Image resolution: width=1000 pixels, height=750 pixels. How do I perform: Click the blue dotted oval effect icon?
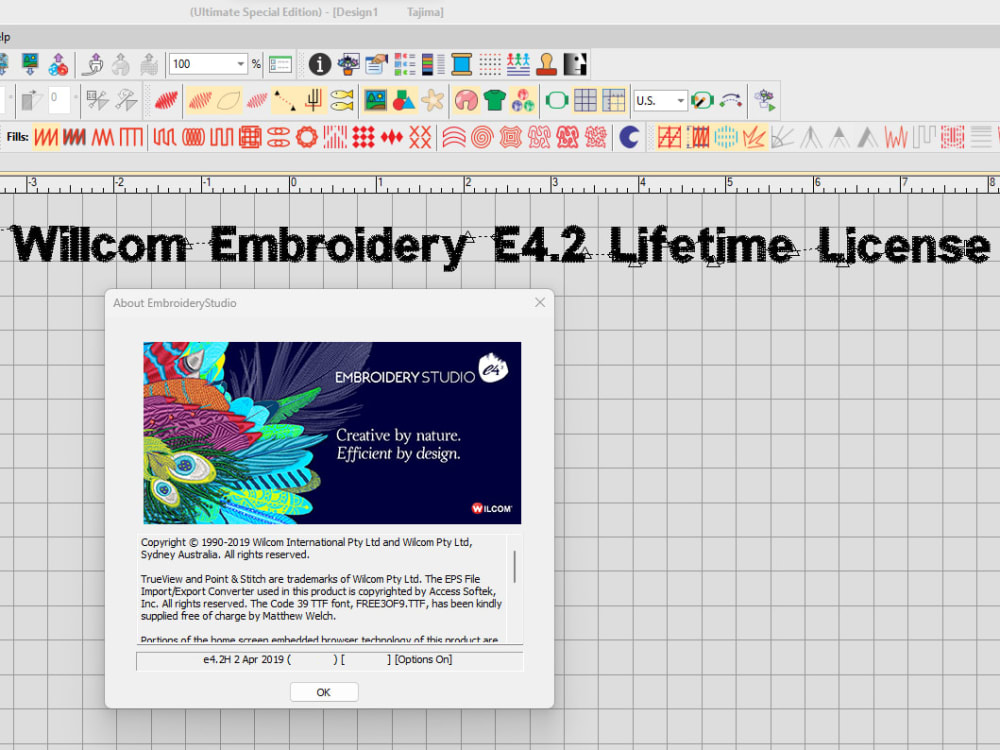[x=726, y=137]
